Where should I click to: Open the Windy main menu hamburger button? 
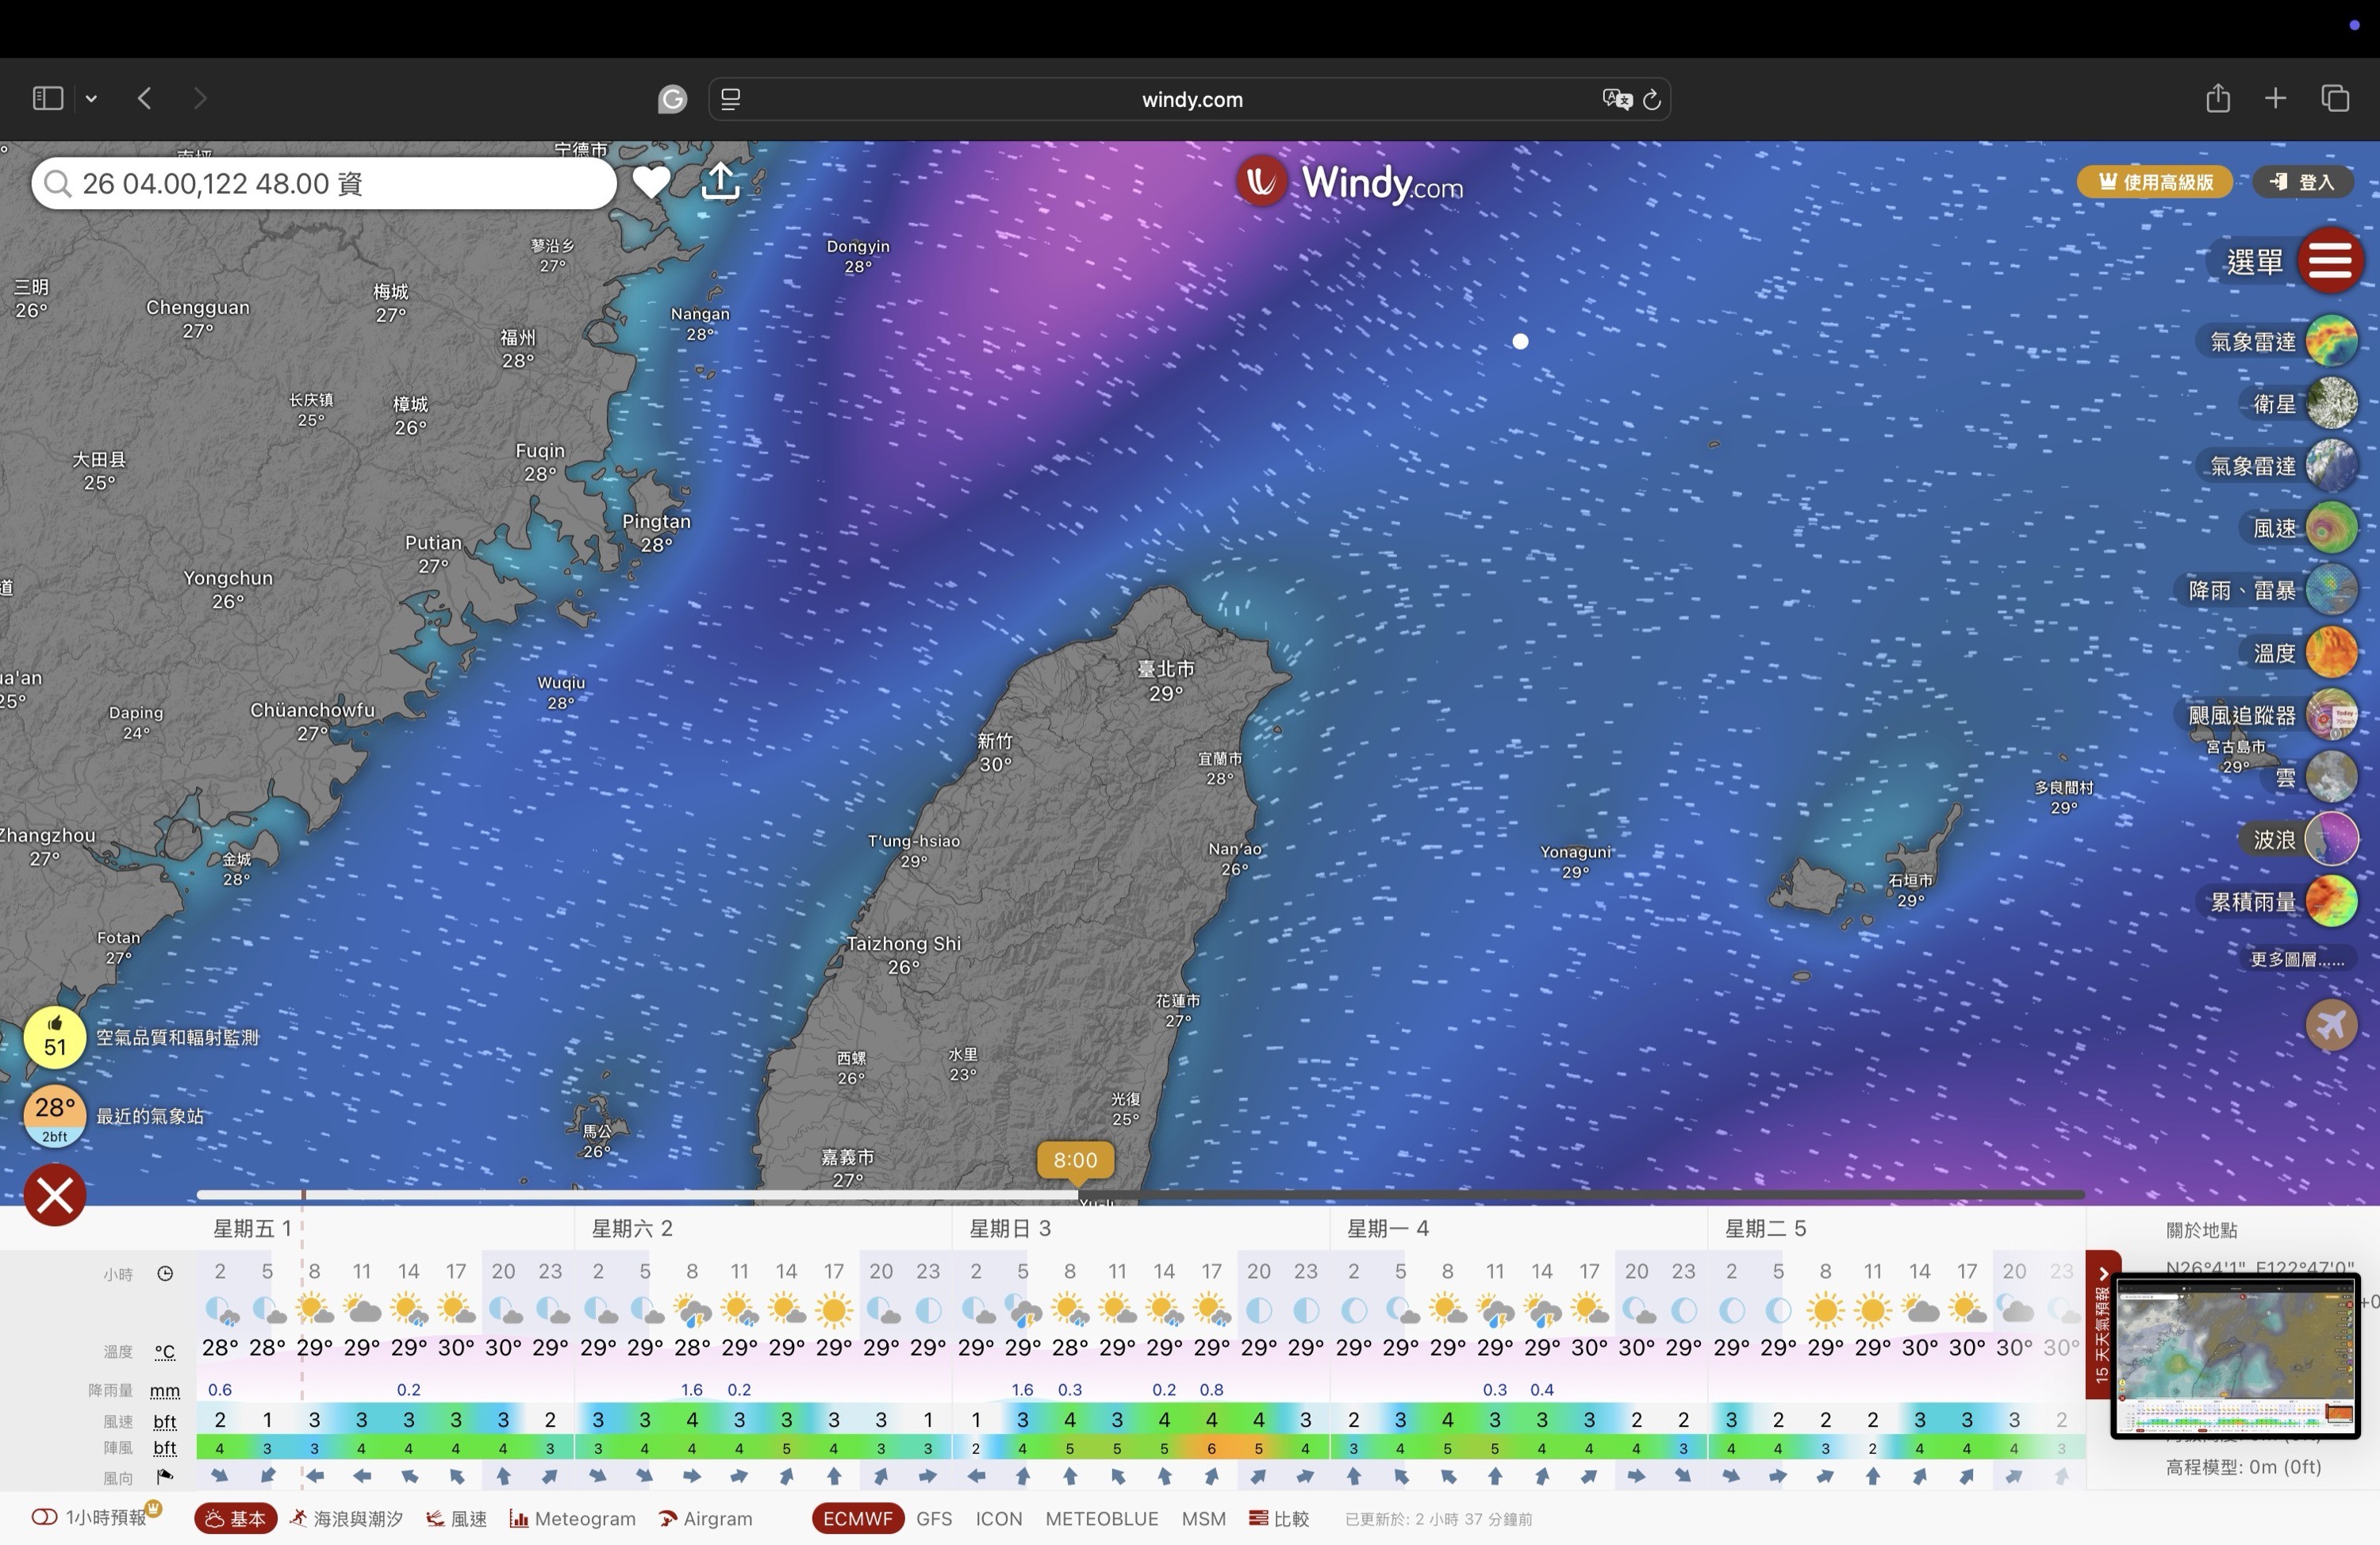(x=2330, y=261)
